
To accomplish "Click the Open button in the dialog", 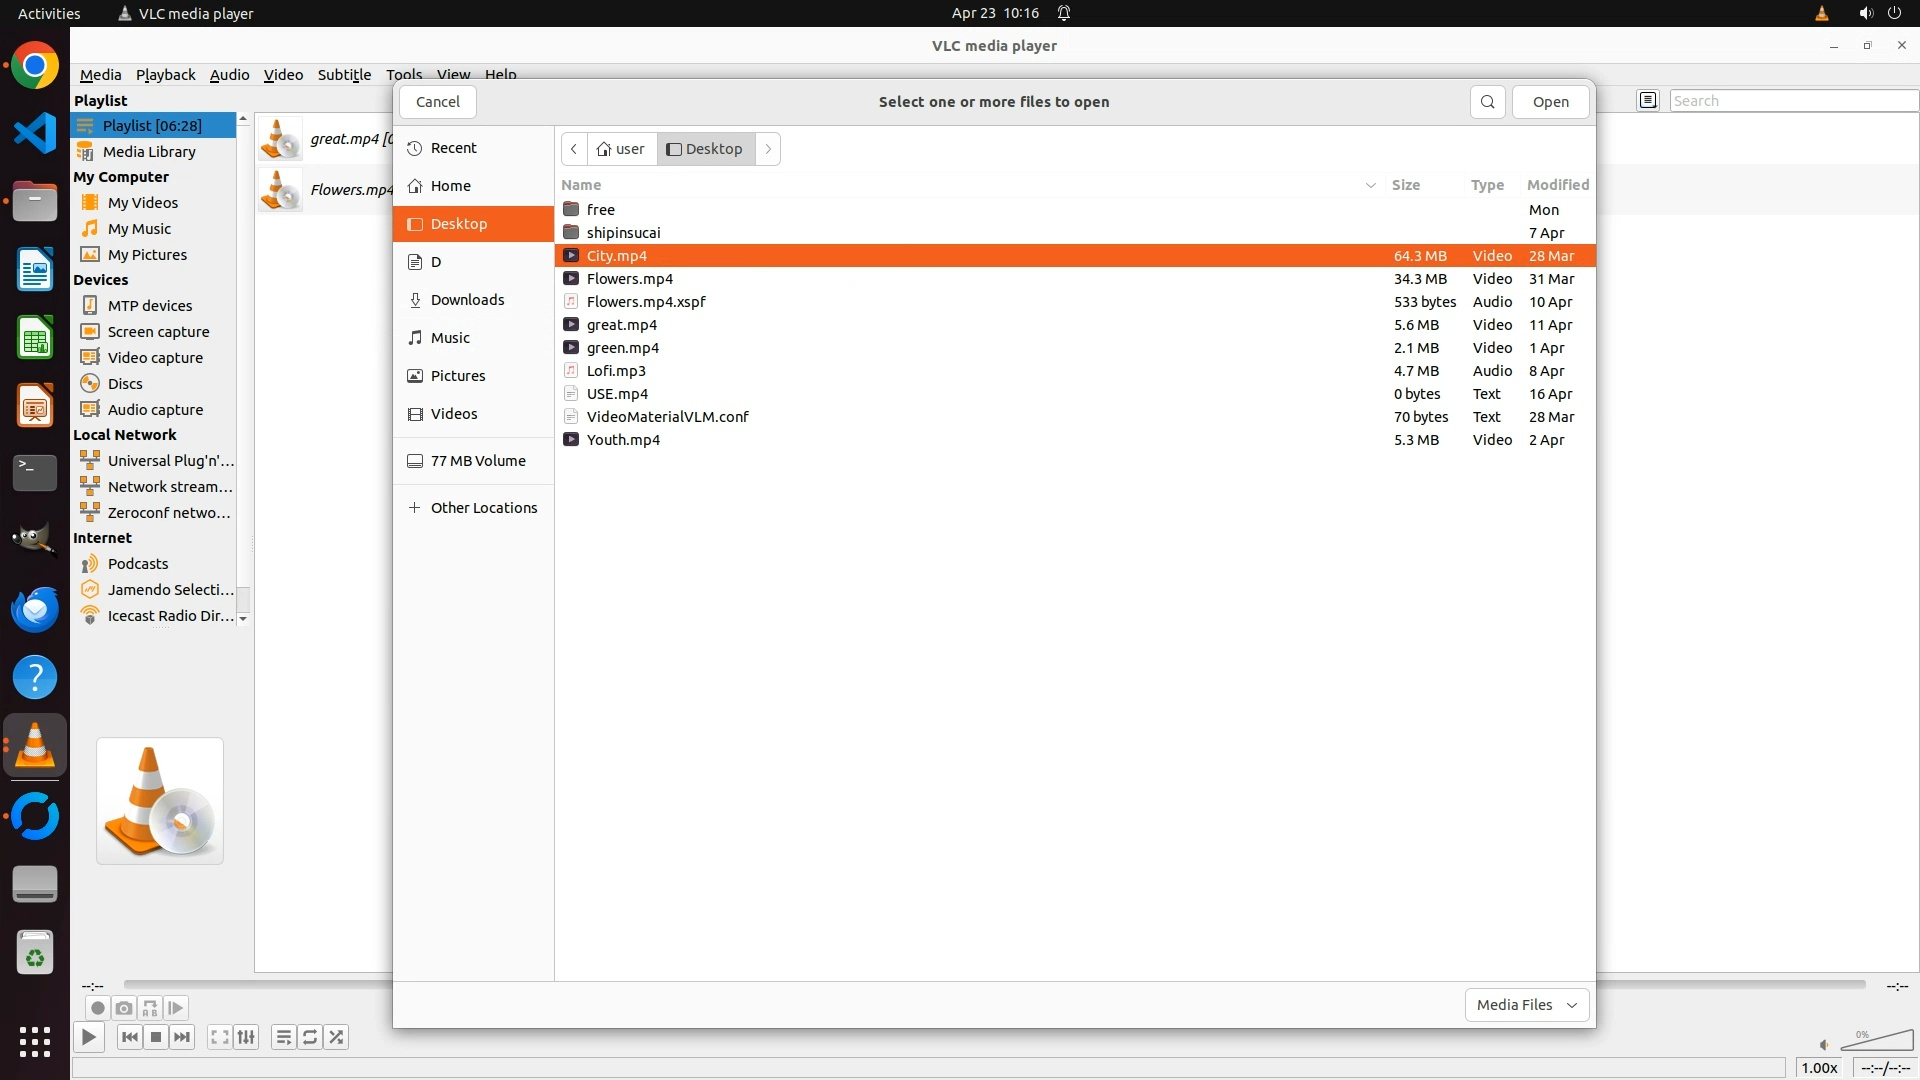I will tap(1550, 102).
